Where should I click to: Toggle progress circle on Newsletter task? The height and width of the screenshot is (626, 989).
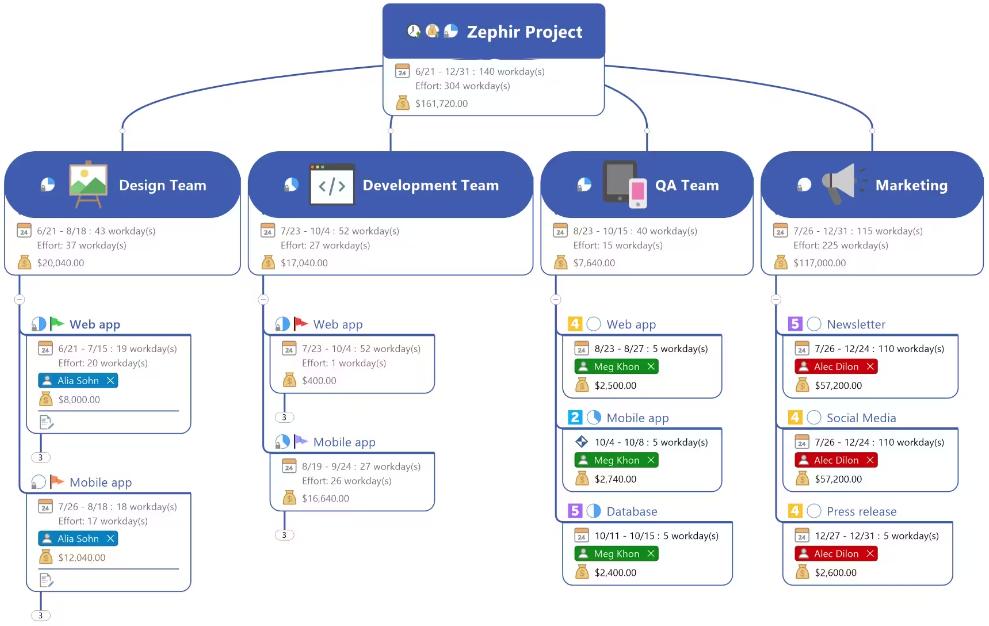pyautogui.click(x=814, y=324)
